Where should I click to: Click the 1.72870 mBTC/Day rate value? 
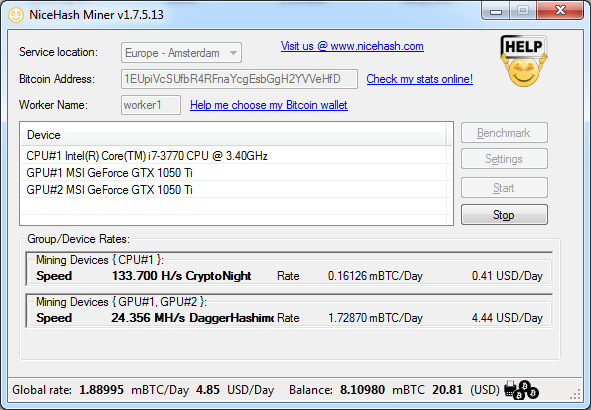375,318
